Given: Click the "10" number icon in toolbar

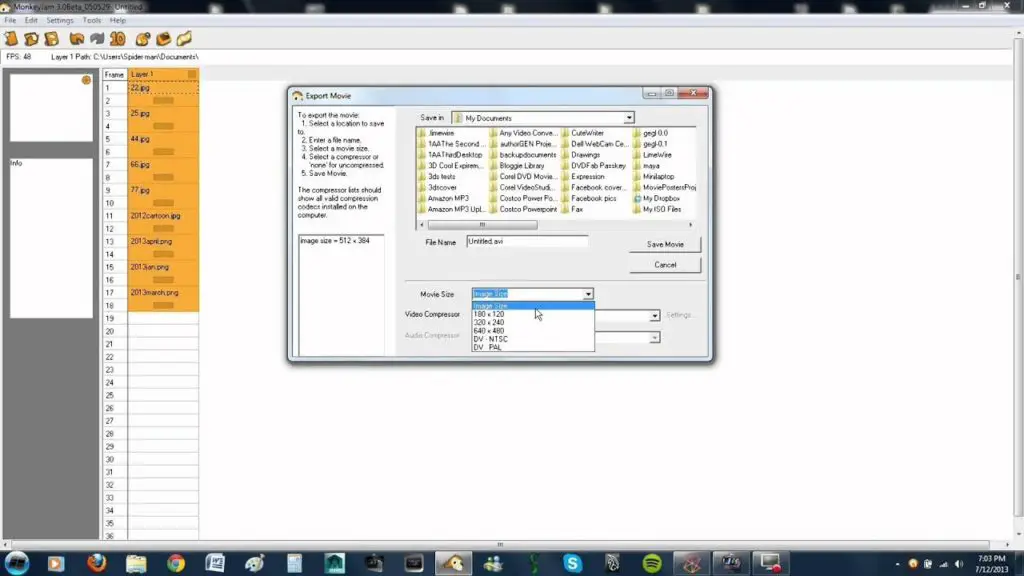Looking at the screenshot, I should point(117,39).
